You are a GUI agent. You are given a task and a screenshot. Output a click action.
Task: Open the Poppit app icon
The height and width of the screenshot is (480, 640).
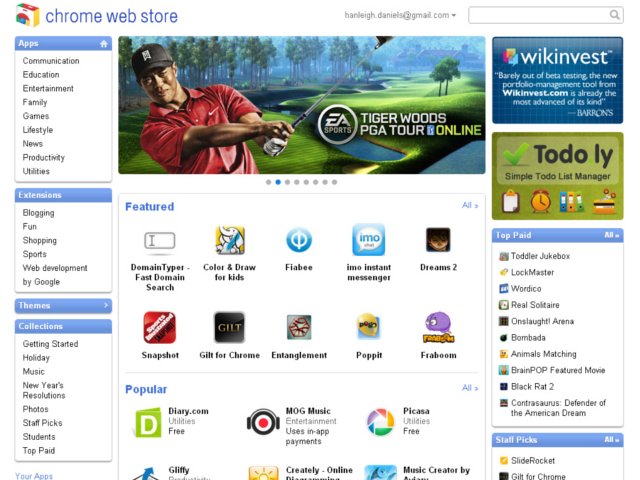[x=368, y=327]
